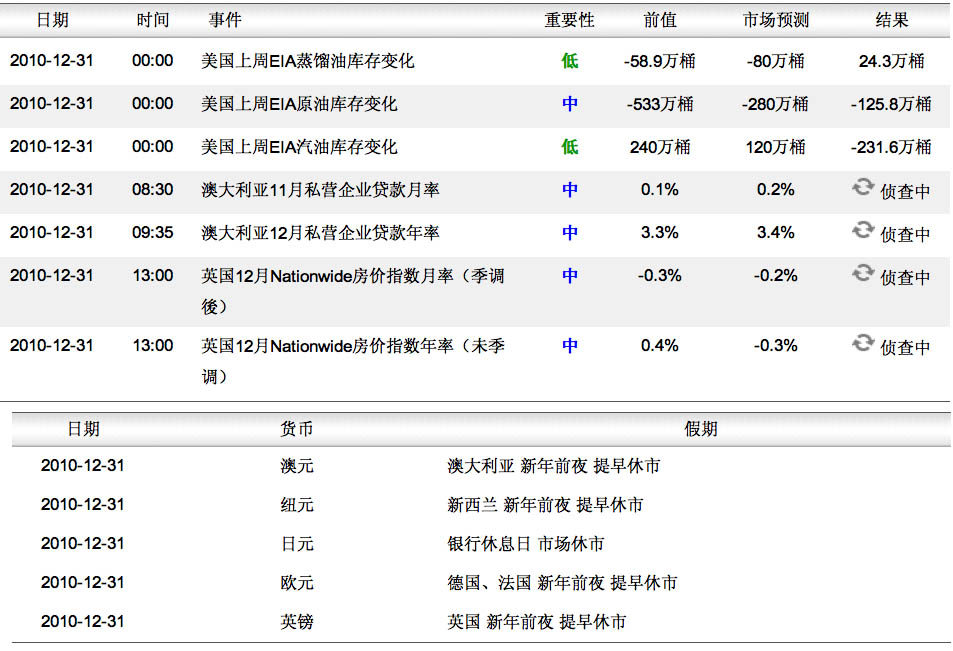Click the 时间 column header

click(153, 20)
